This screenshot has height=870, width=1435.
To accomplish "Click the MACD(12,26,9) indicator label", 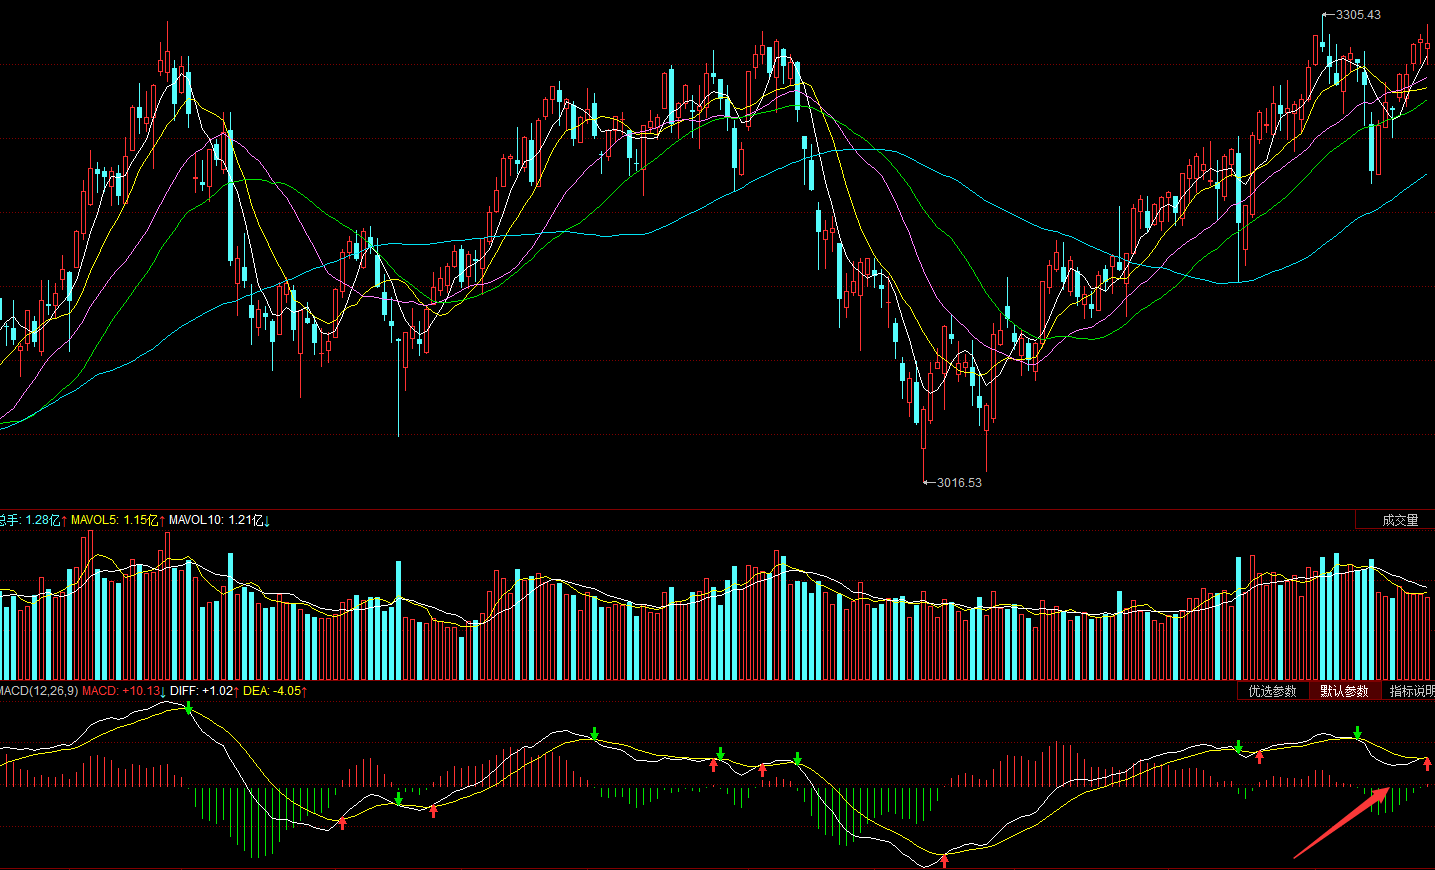I will pyautogui.click(x=38, y=691).
